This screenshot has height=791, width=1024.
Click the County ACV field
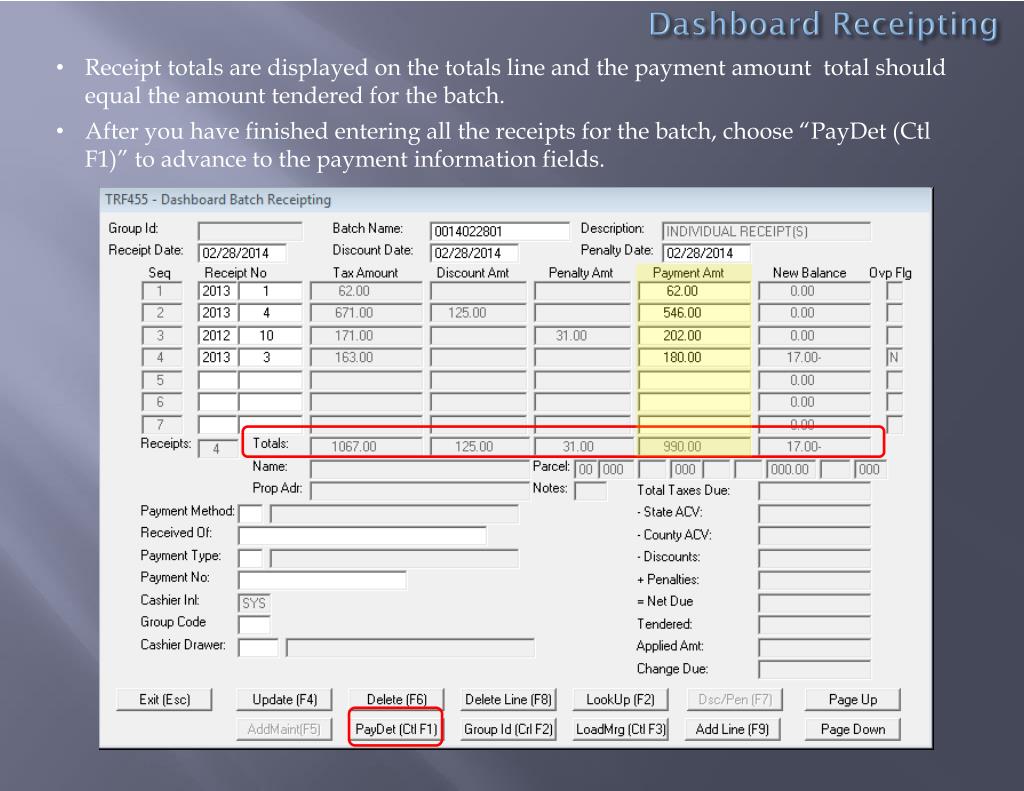(814, 536)
